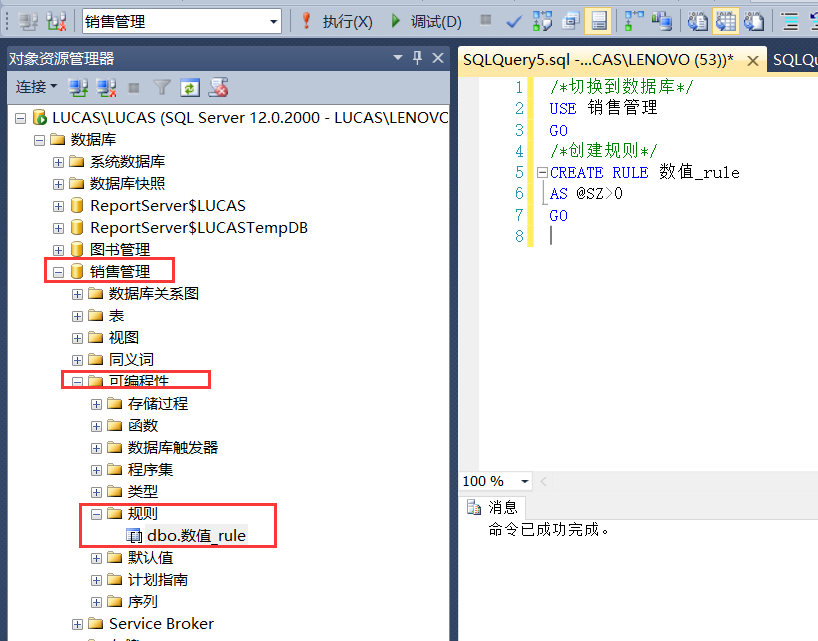This screenshot has height=641, width=818.
Task: Click Comment out selected lines icon
Action: [x=789, y=21]
